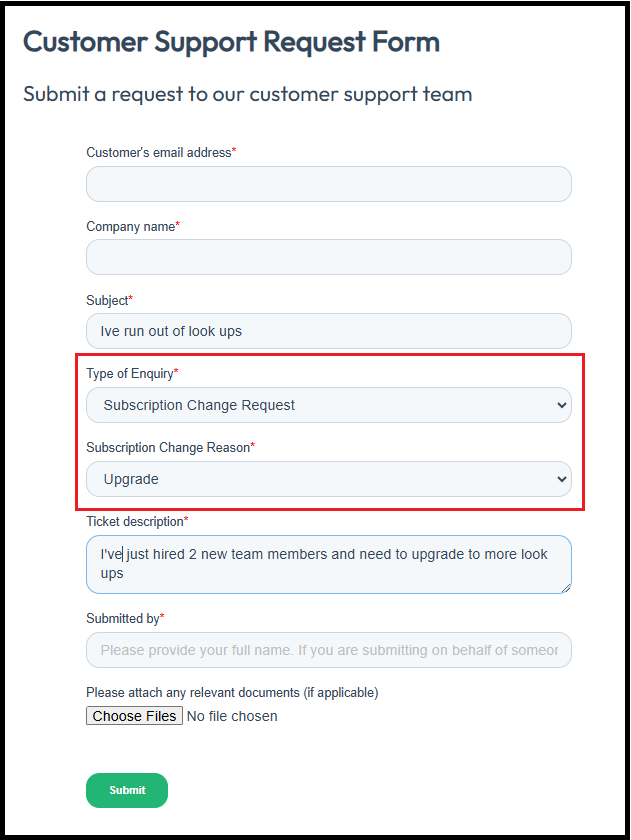This screenshot has width=631, height=840.
Task: Click the chevron arrow on Subscription Change Reason
Action: (561, 479)
